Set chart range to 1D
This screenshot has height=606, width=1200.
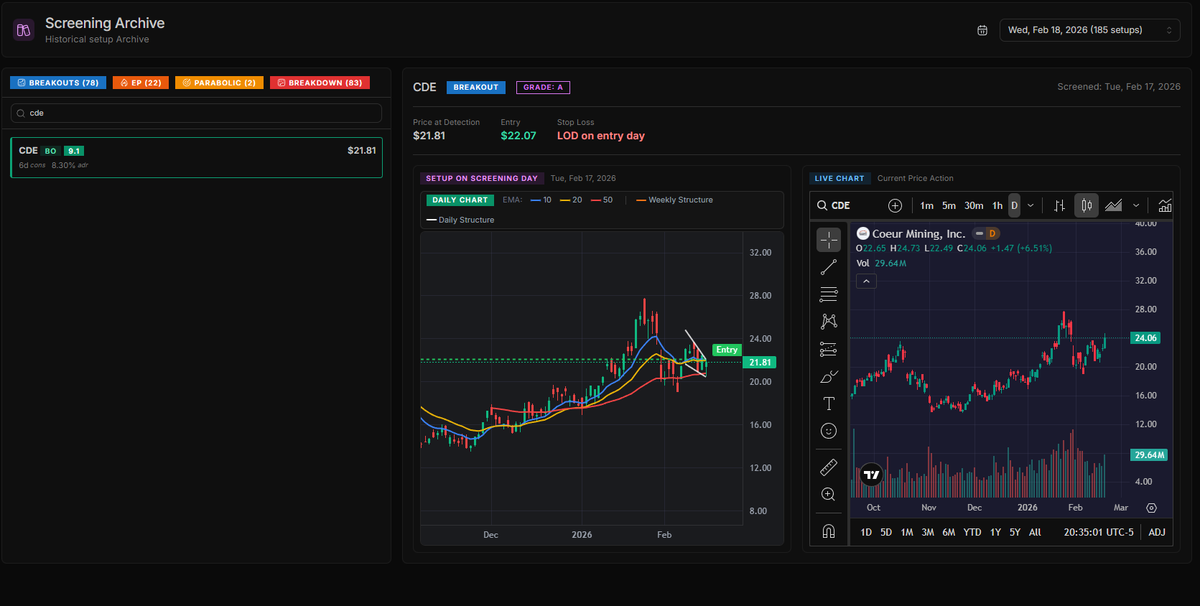(866, 532)
